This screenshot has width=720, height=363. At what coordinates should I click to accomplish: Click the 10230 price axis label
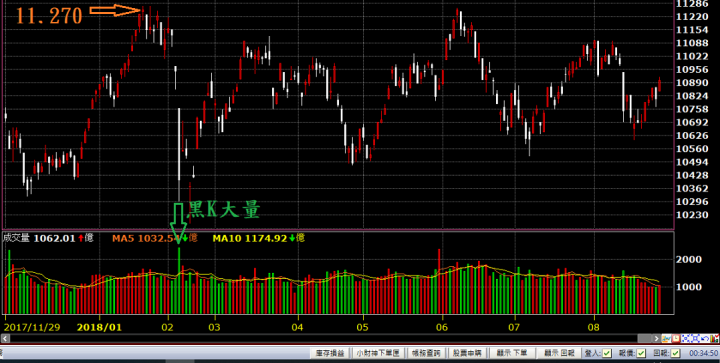pos(692,215)
